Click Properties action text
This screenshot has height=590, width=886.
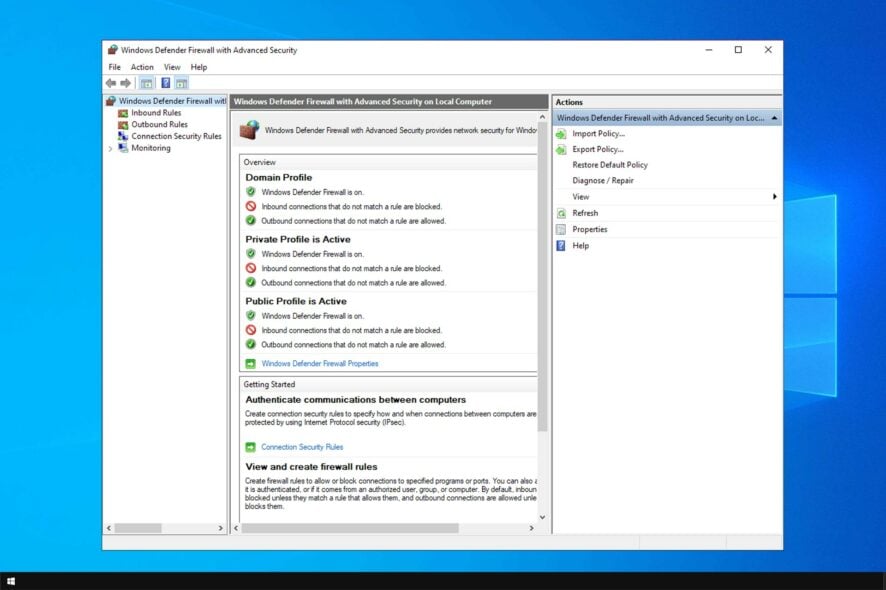(x=589, y=229)
